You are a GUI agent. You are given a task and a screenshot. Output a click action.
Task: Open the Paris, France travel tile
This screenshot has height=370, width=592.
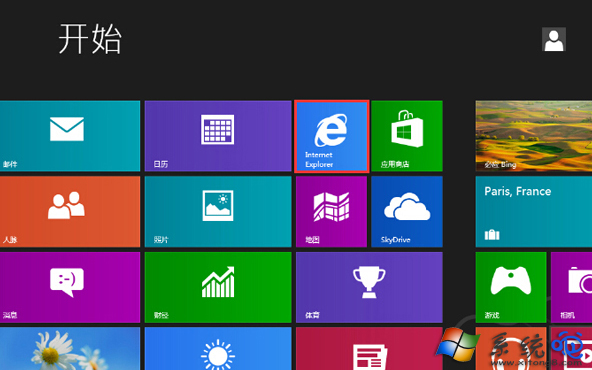[x=534, y=212]
